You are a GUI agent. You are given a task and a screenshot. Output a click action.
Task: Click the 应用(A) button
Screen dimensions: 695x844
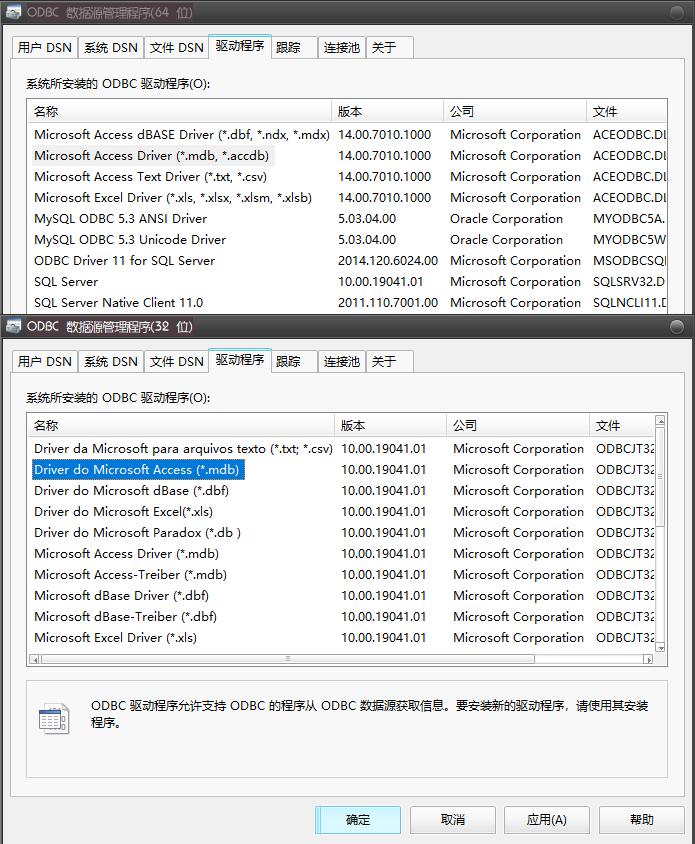(547, 820)
